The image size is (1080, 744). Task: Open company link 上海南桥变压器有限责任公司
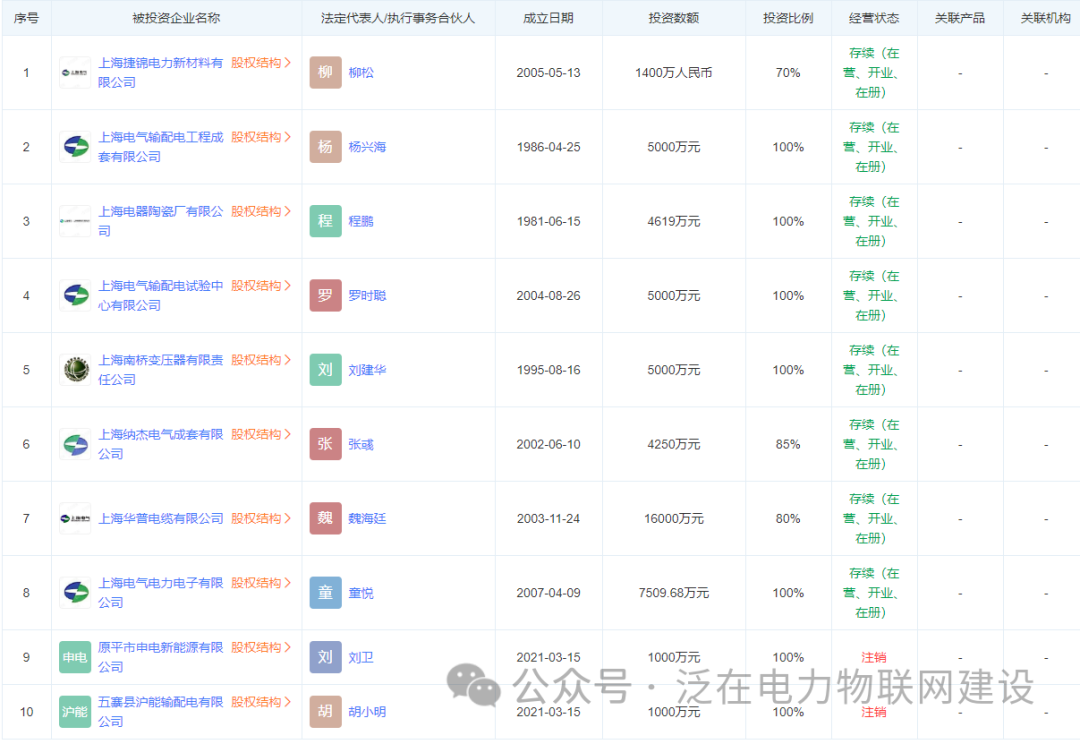[160, 370]
